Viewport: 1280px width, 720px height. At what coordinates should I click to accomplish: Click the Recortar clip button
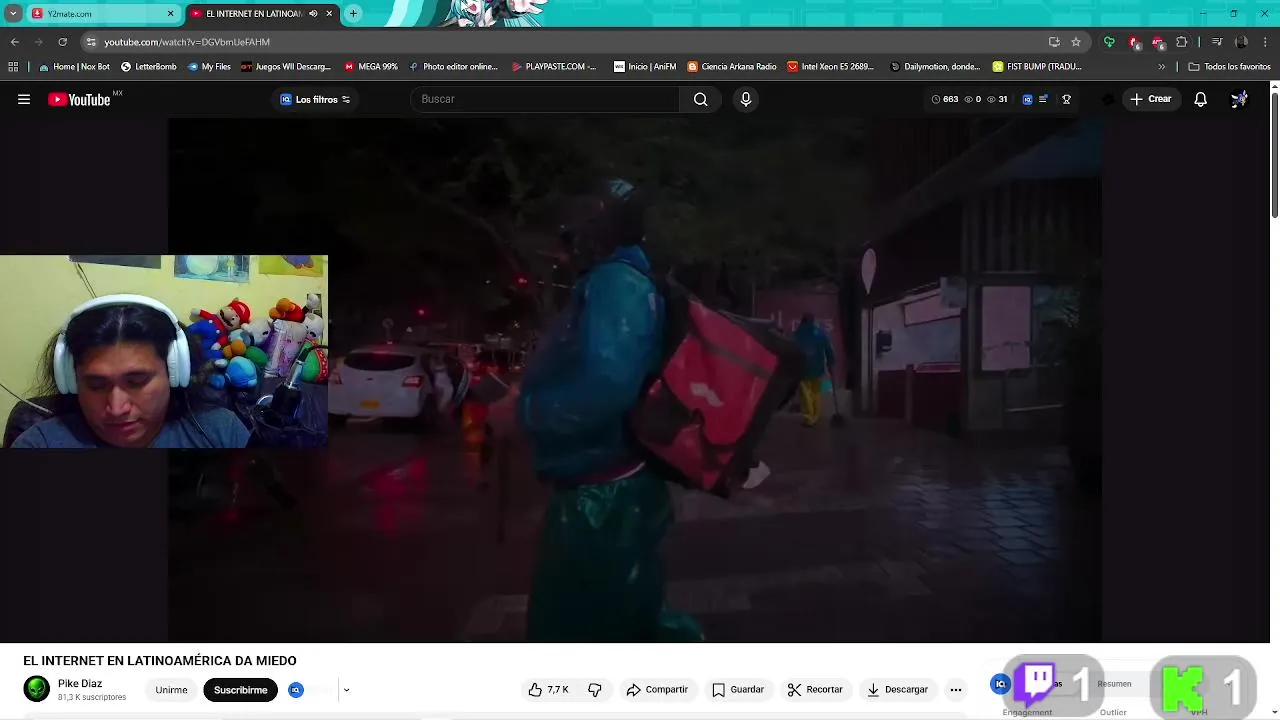pyautogui.click(x=815, y=690)
